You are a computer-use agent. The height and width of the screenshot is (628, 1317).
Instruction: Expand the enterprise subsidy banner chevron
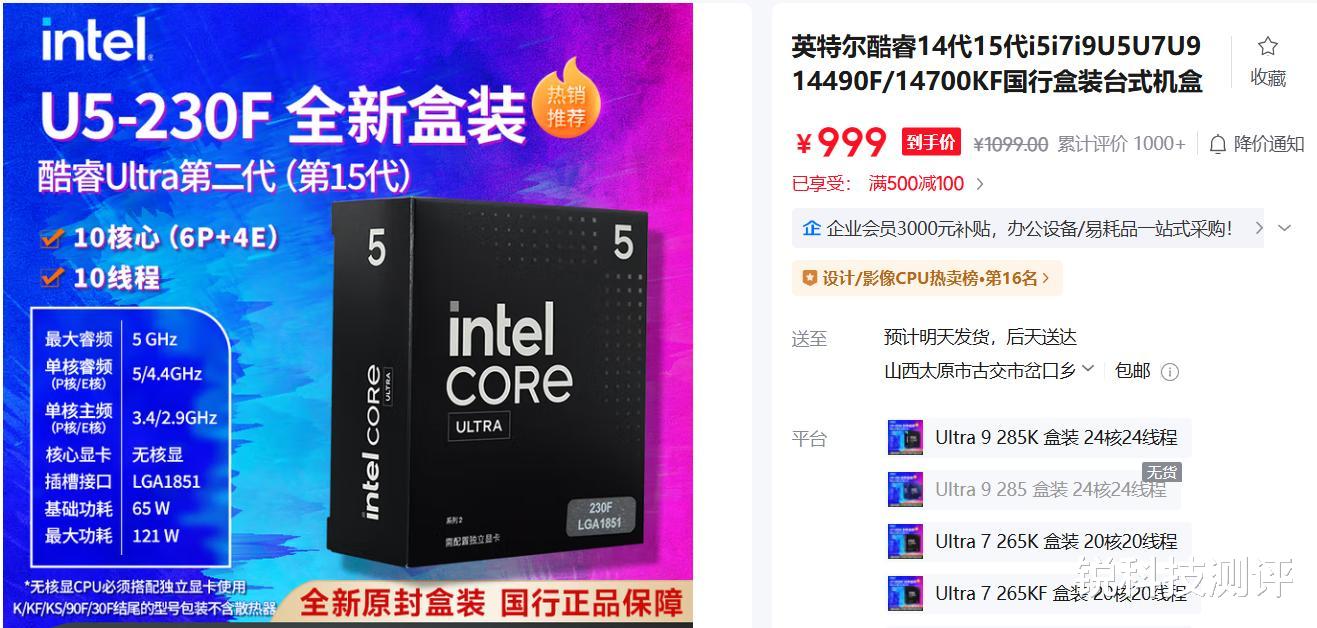[x=1285, y=228]
